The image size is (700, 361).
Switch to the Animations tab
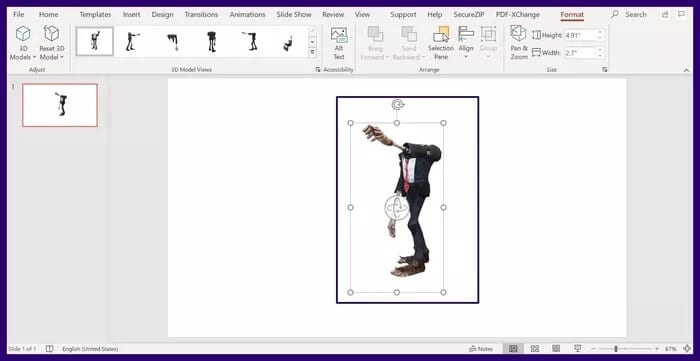(x=247, y=14)
